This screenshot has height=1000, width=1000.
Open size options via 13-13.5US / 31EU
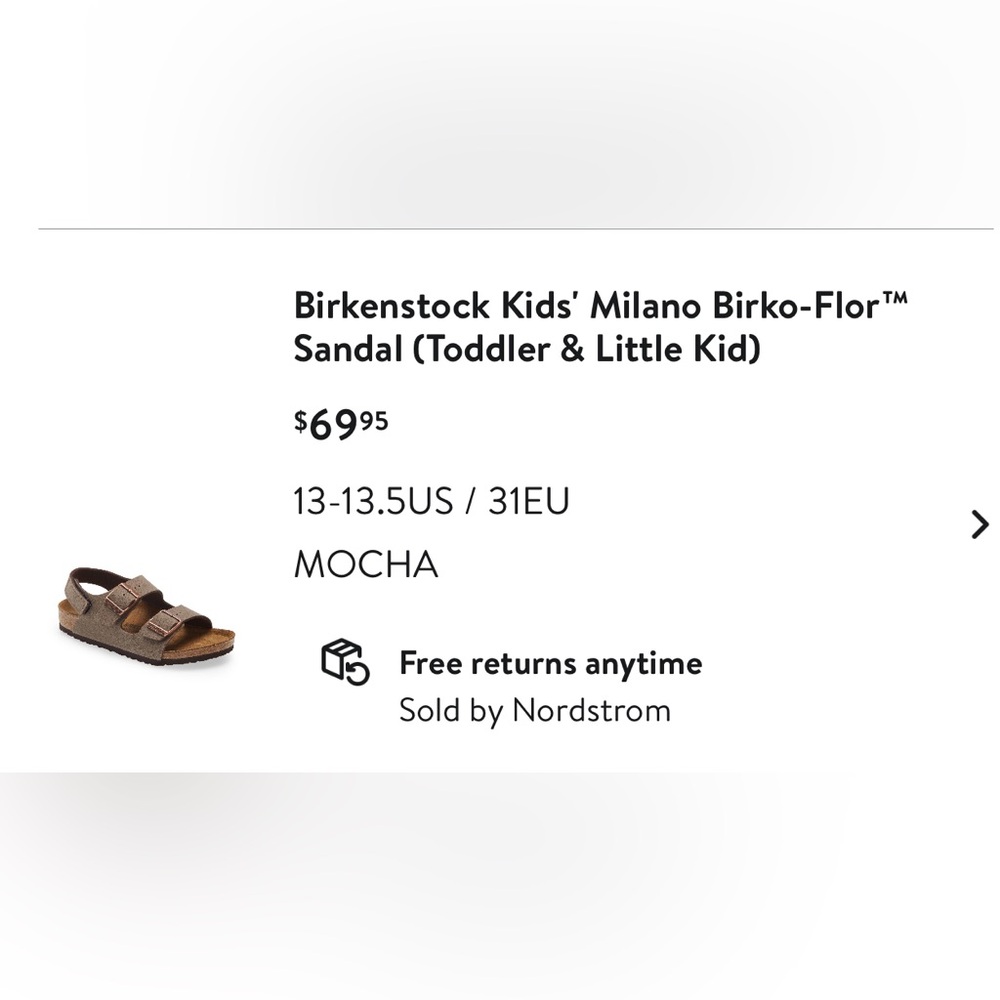432,502
